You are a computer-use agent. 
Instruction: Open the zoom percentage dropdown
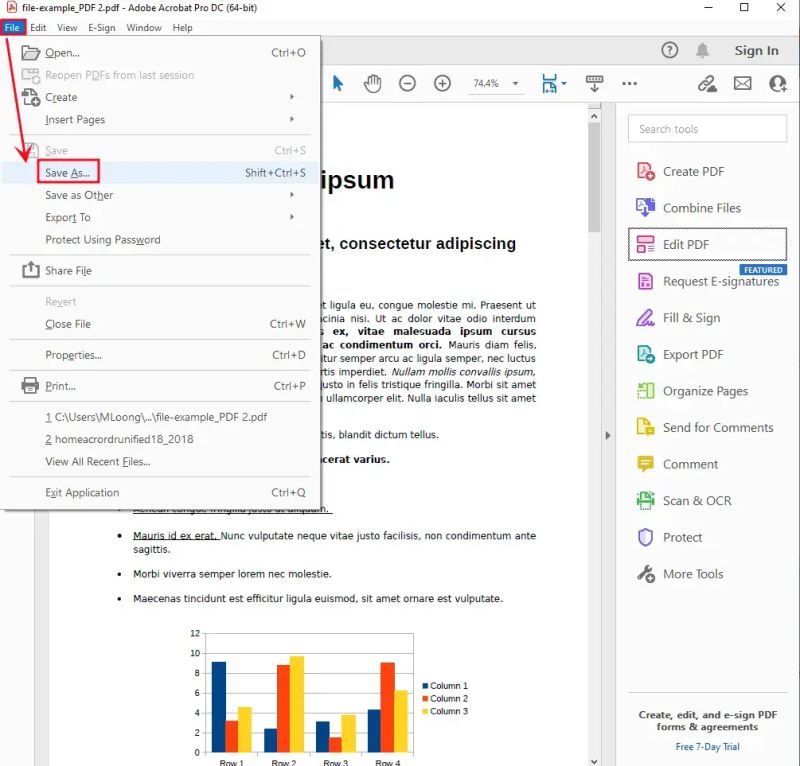(515, 84)
